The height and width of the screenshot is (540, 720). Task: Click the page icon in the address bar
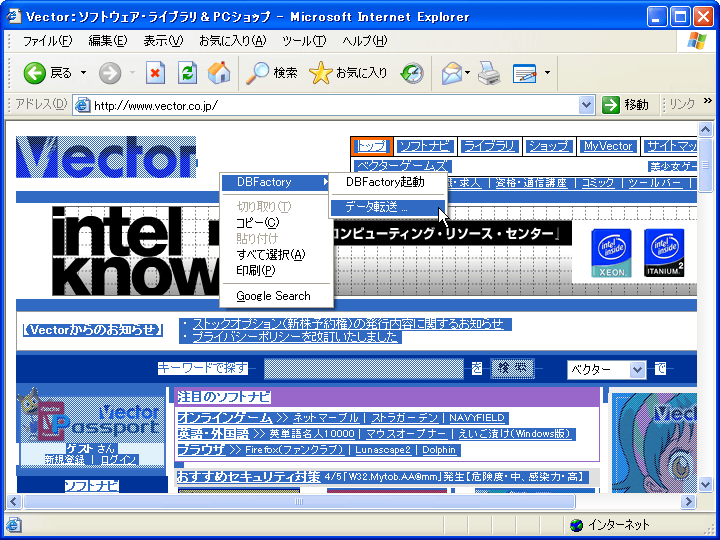coord(82,105)
